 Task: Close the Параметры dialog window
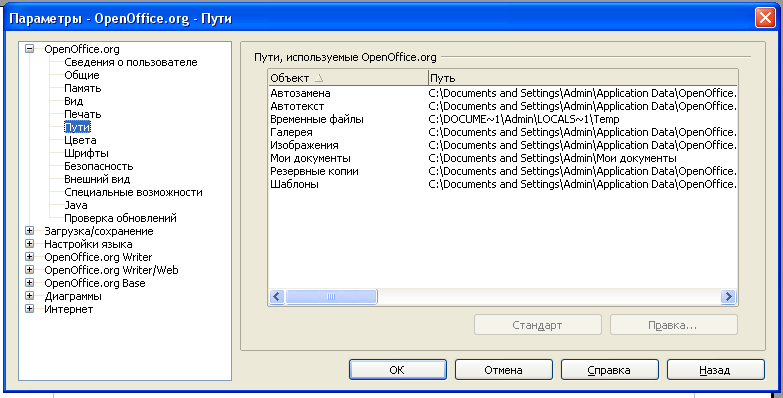coord(765,17)
